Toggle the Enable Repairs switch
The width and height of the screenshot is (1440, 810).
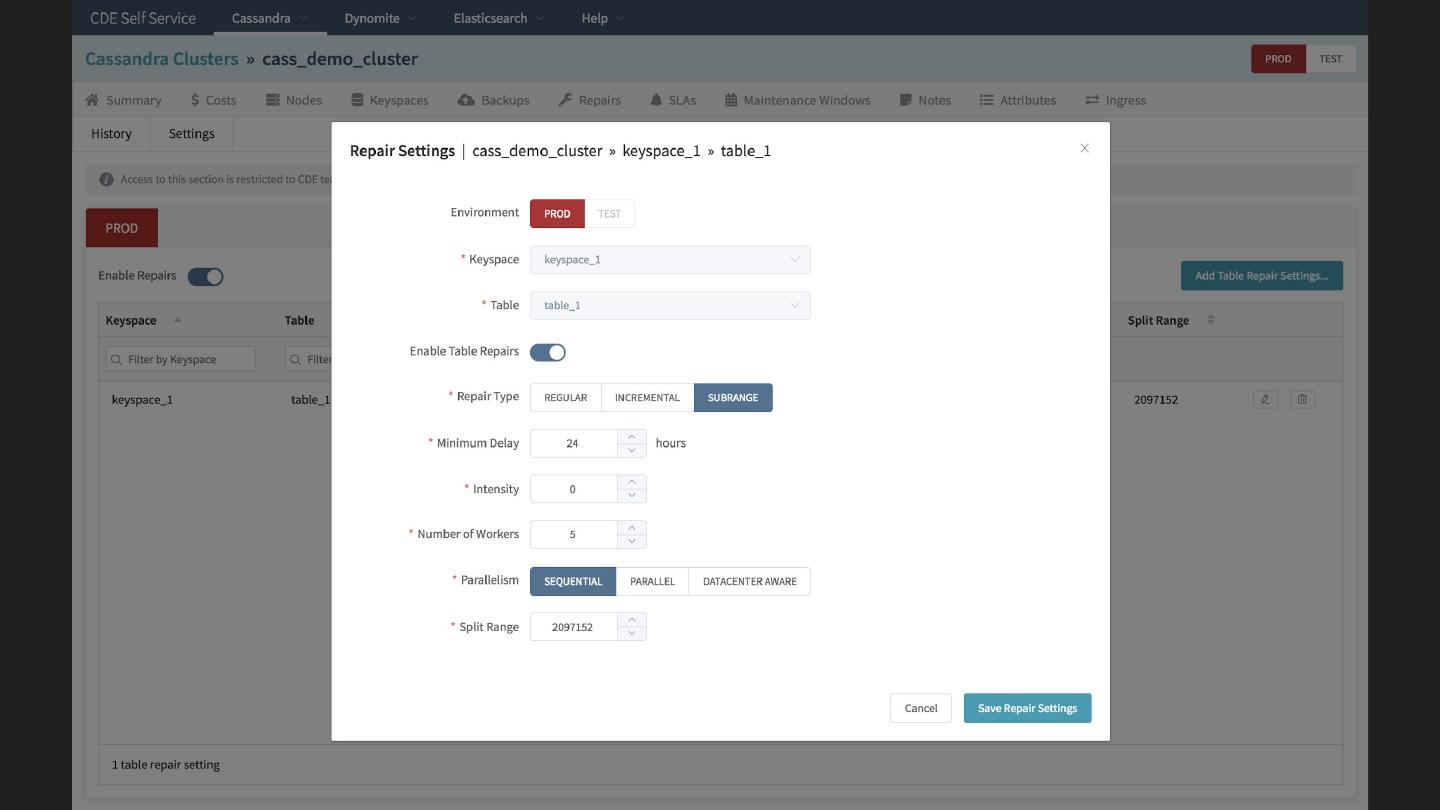click(x=205, y=277)
